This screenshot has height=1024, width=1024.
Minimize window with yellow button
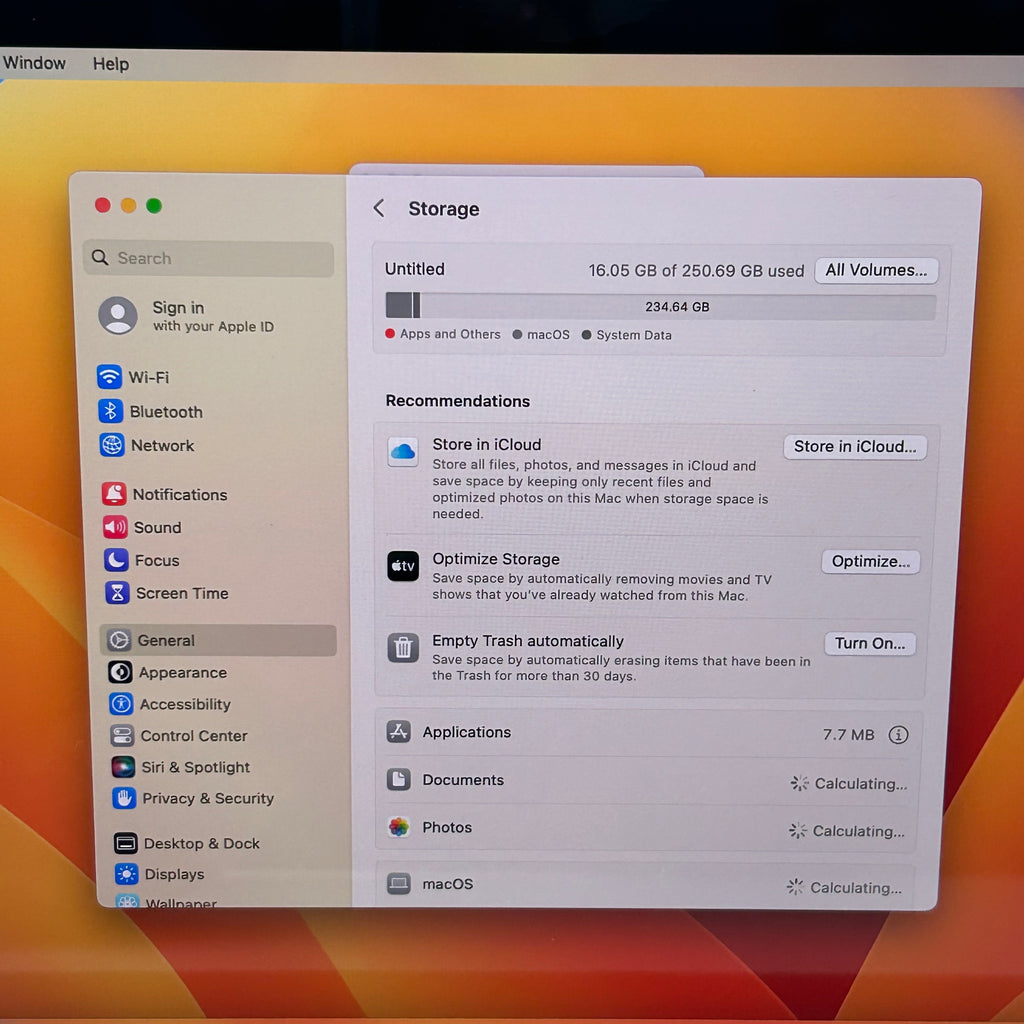pyautogui.click(x=128, y=206)
